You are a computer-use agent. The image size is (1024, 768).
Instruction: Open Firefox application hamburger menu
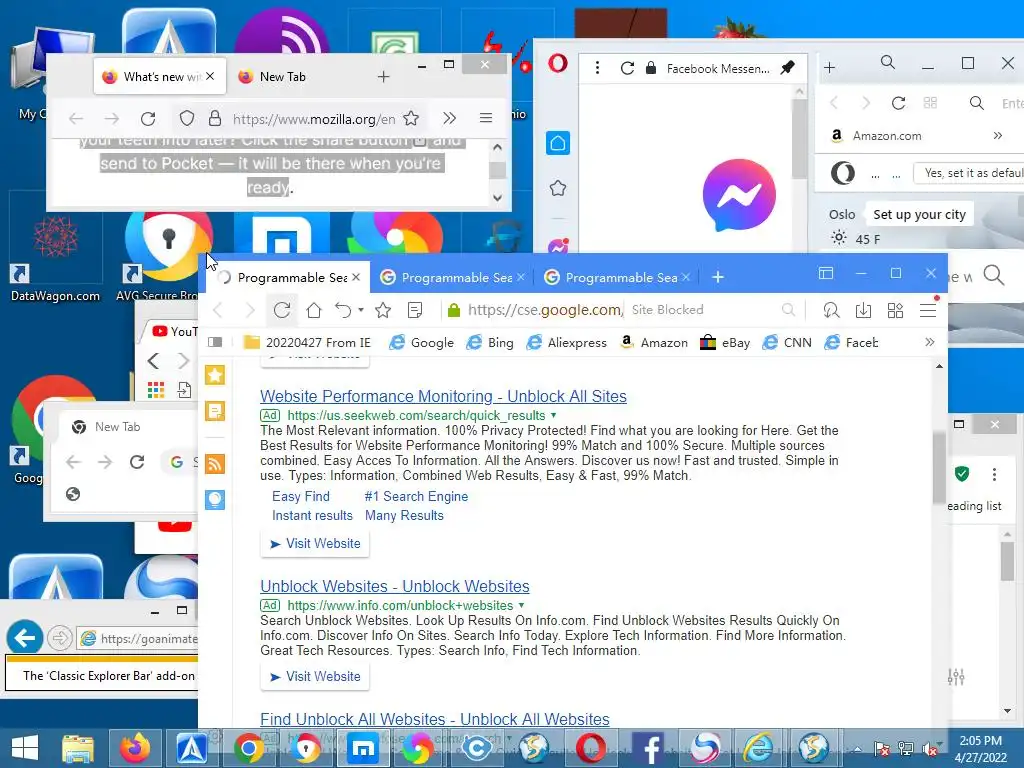tap(486, 118)
